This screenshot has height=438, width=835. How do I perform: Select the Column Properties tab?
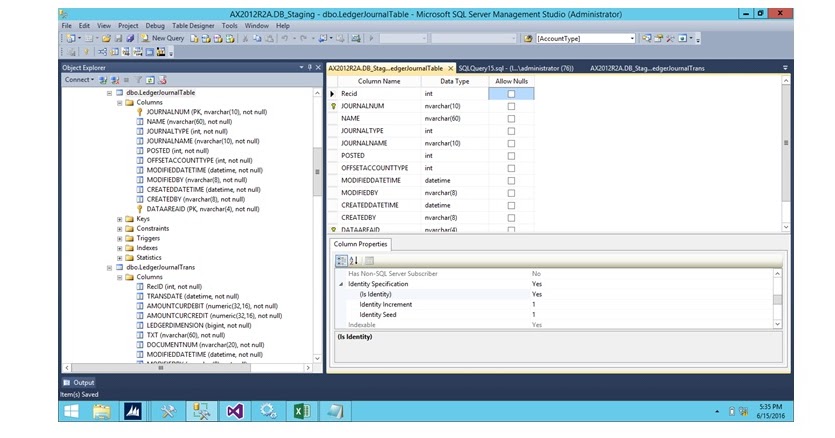(x=361, y=244)
